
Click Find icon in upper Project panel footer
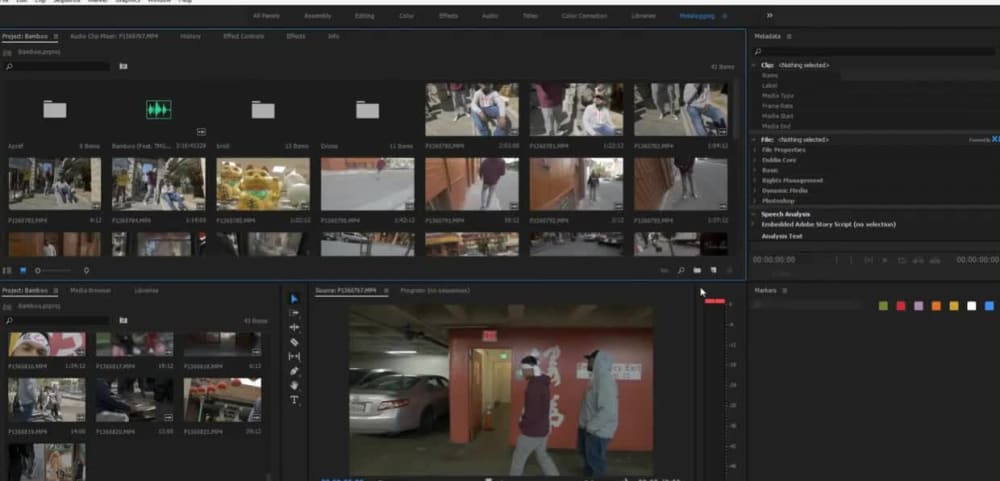click(x=681, y=270)
